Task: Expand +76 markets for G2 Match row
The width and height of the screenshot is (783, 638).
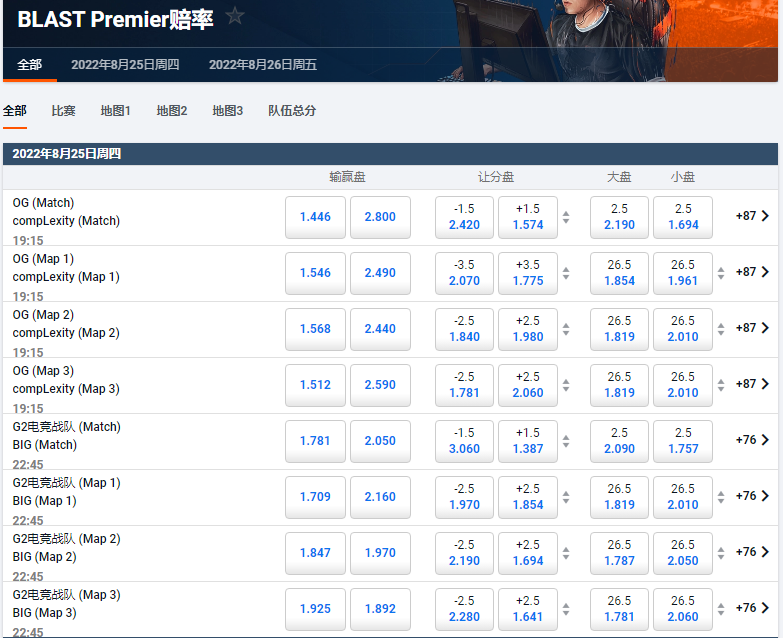Action: 752,440
